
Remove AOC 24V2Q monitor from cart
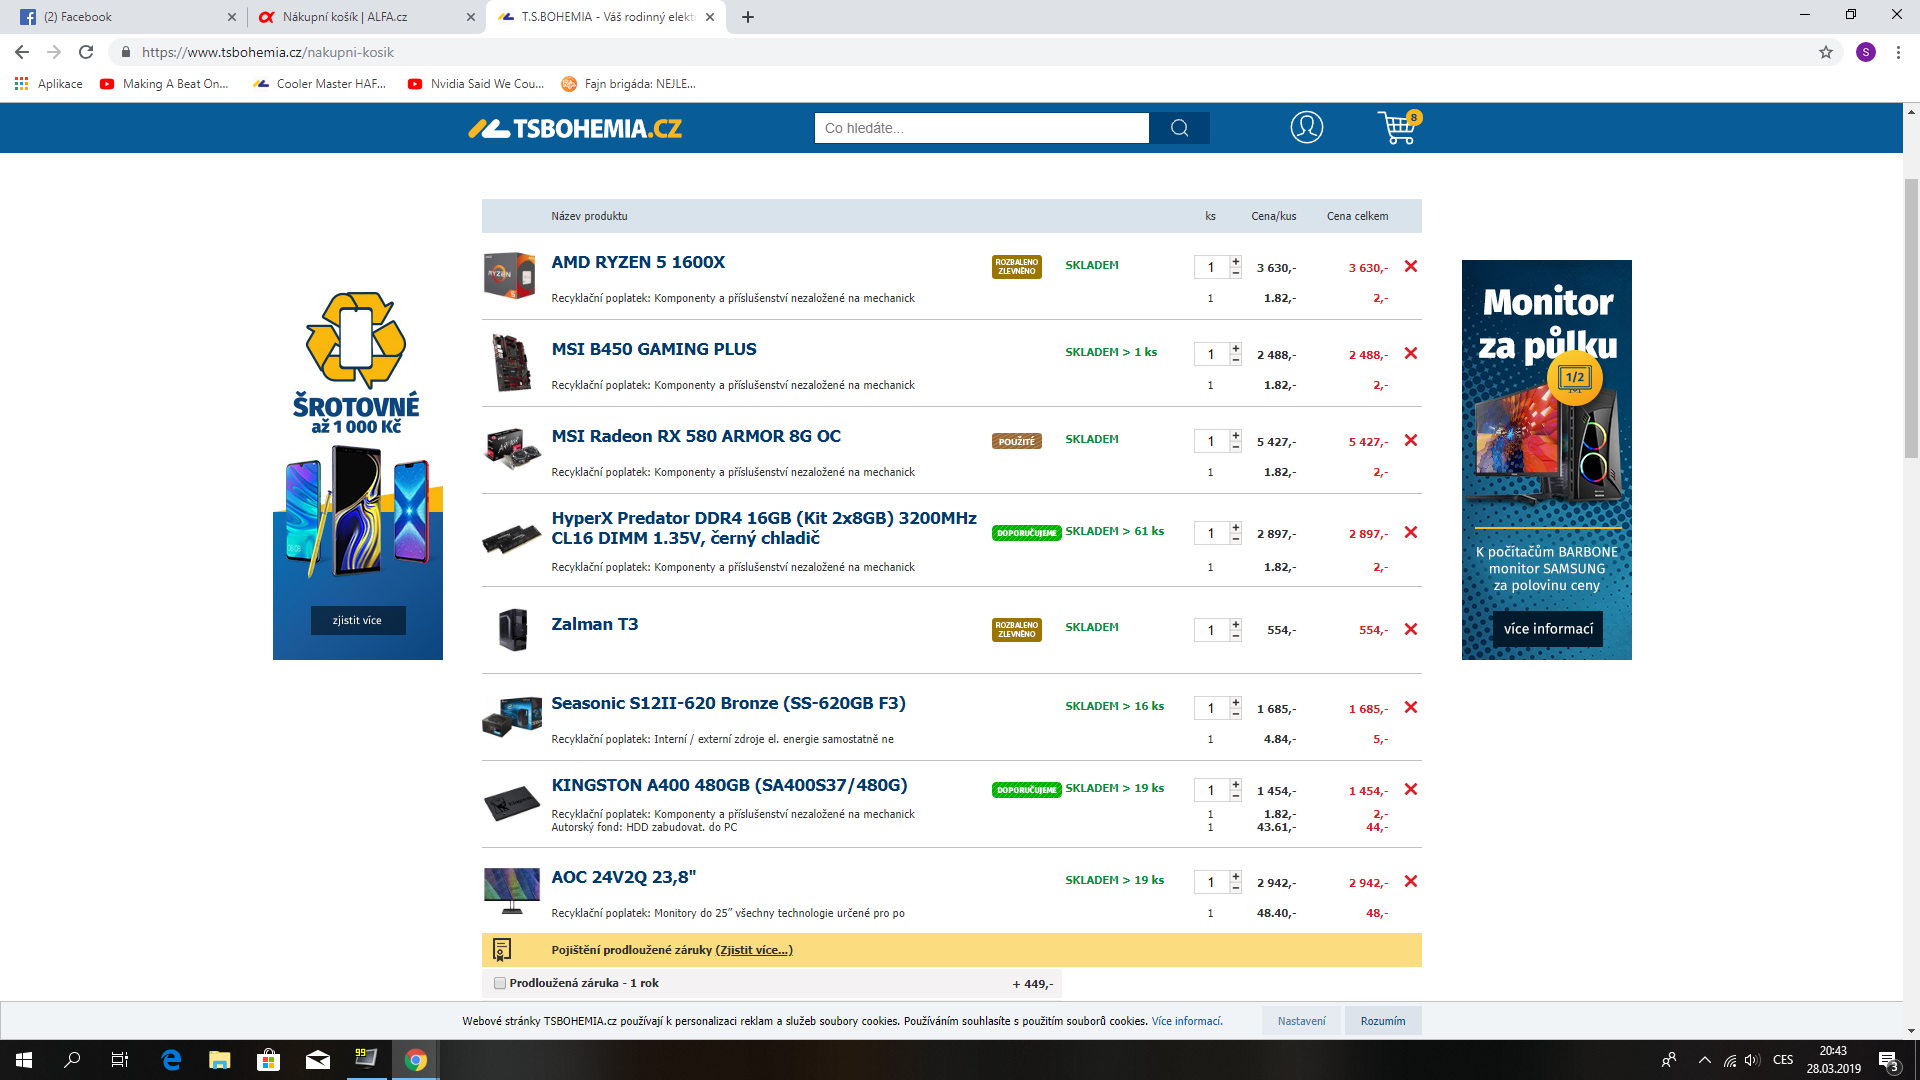click(x=1411, y=881)
